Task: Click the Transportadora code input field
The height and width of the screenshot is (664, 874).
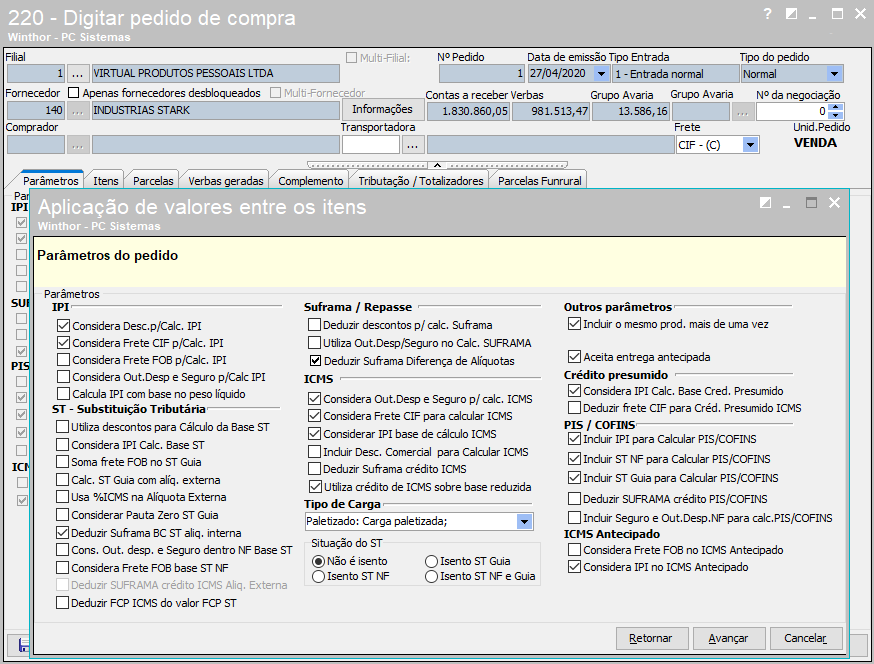Action: click(x=371, y=145)
